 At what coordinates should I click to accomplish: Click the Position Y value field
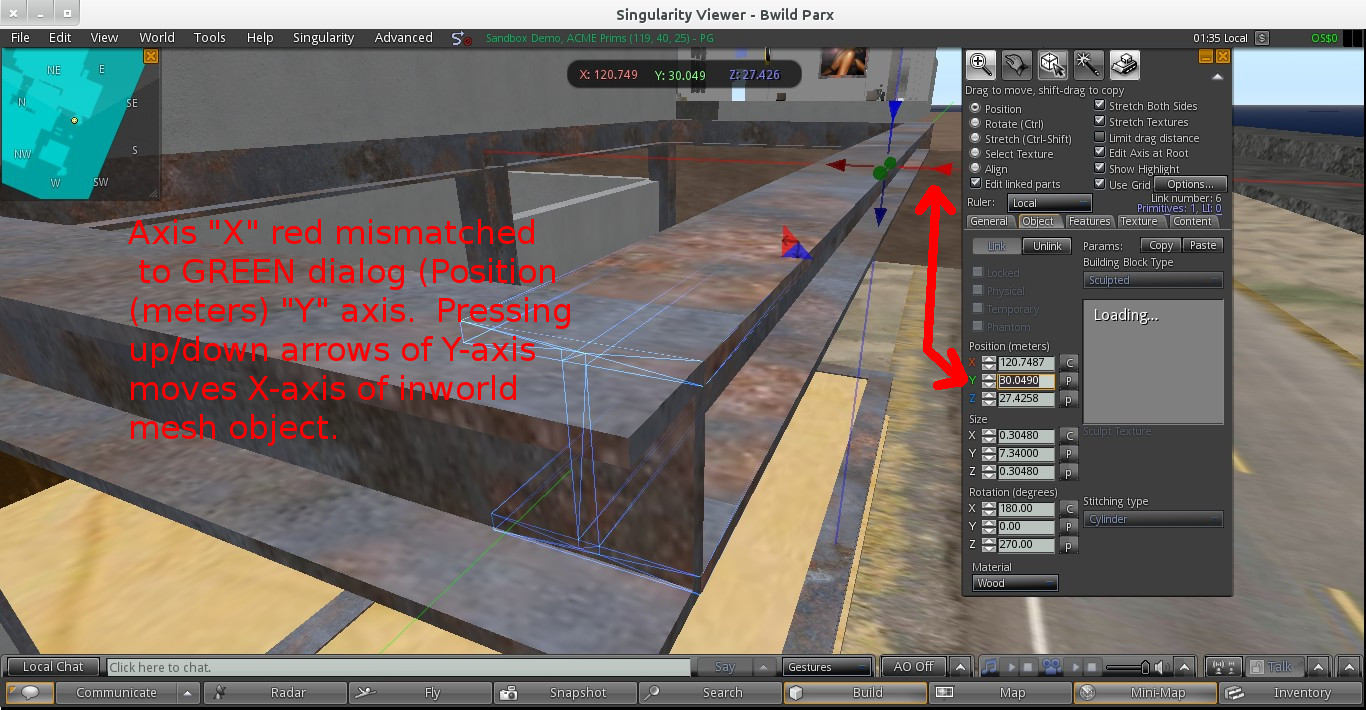[x=1027, y=381]
